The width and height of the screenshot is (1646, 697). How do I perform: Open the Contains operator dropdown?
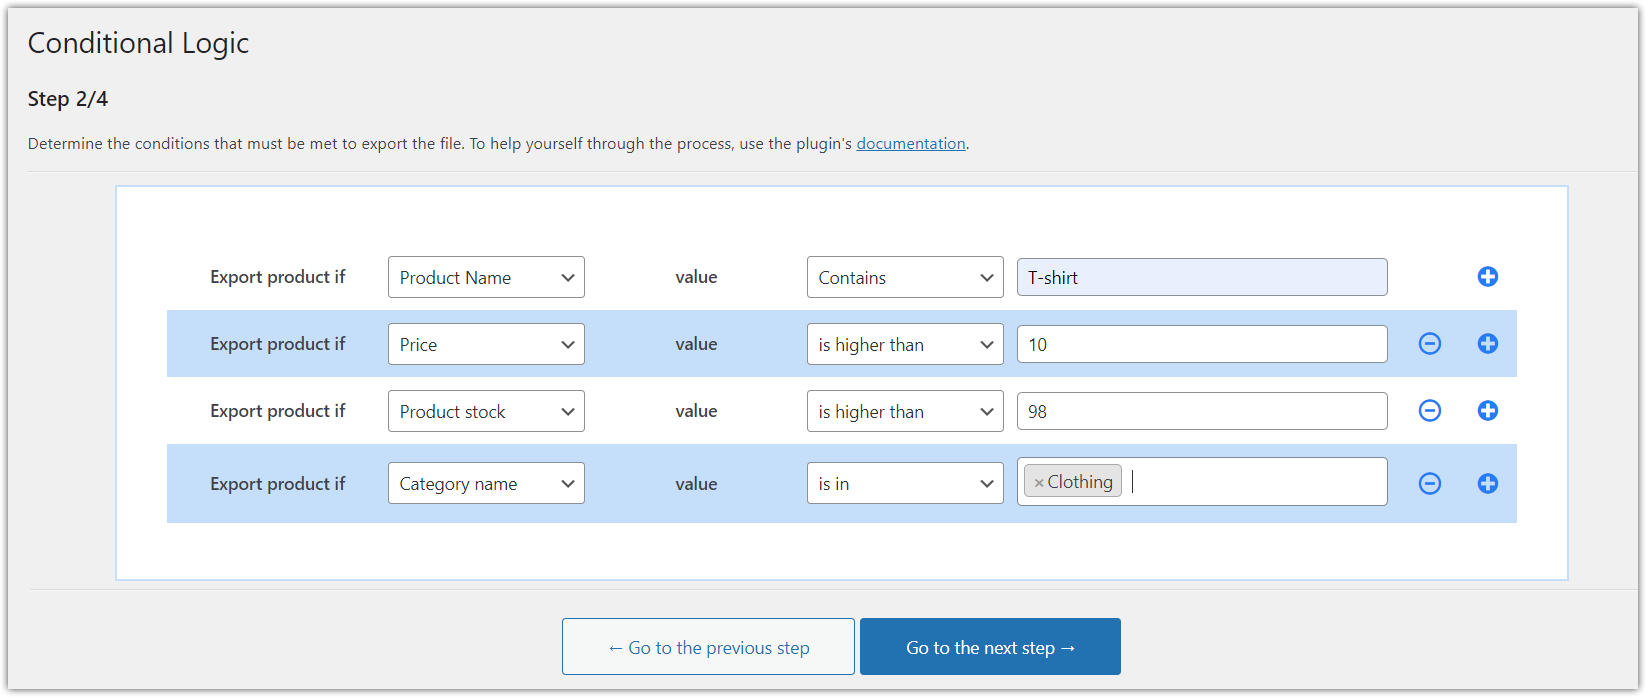tap(905, 277)
